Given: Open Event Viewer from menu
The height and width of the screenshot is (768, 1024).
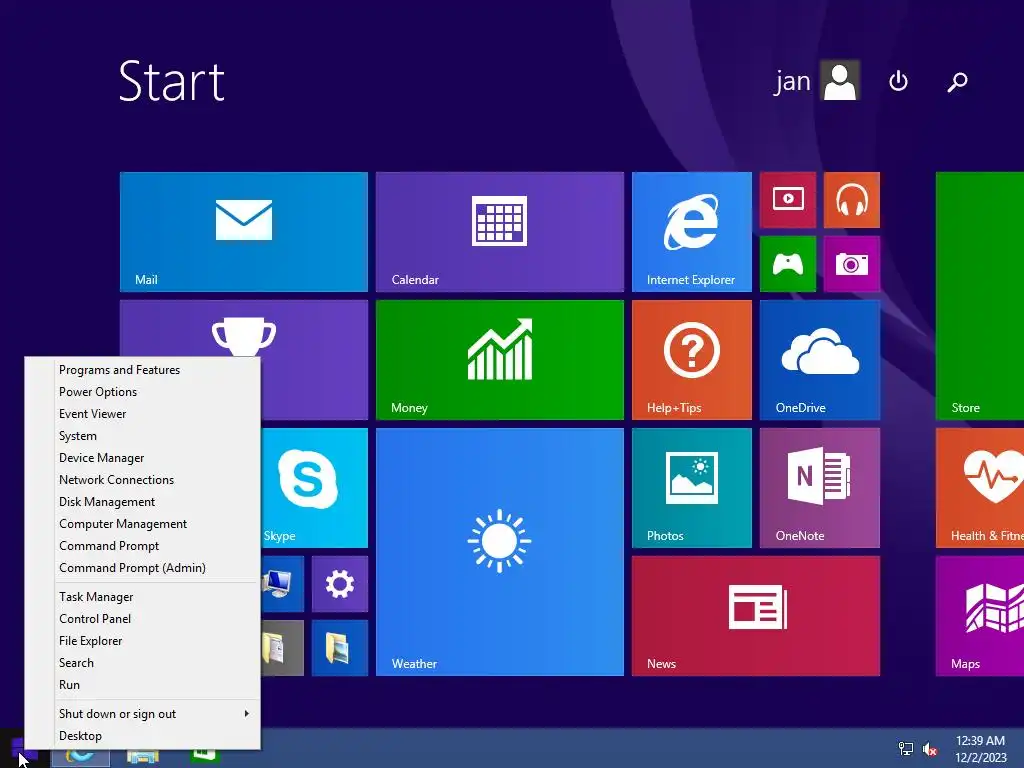Looking at the screenshot, I should point(142,414).
